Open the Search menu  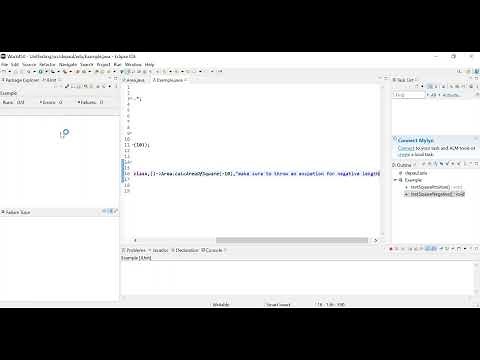pyautogui.click(x=87, y=65)
